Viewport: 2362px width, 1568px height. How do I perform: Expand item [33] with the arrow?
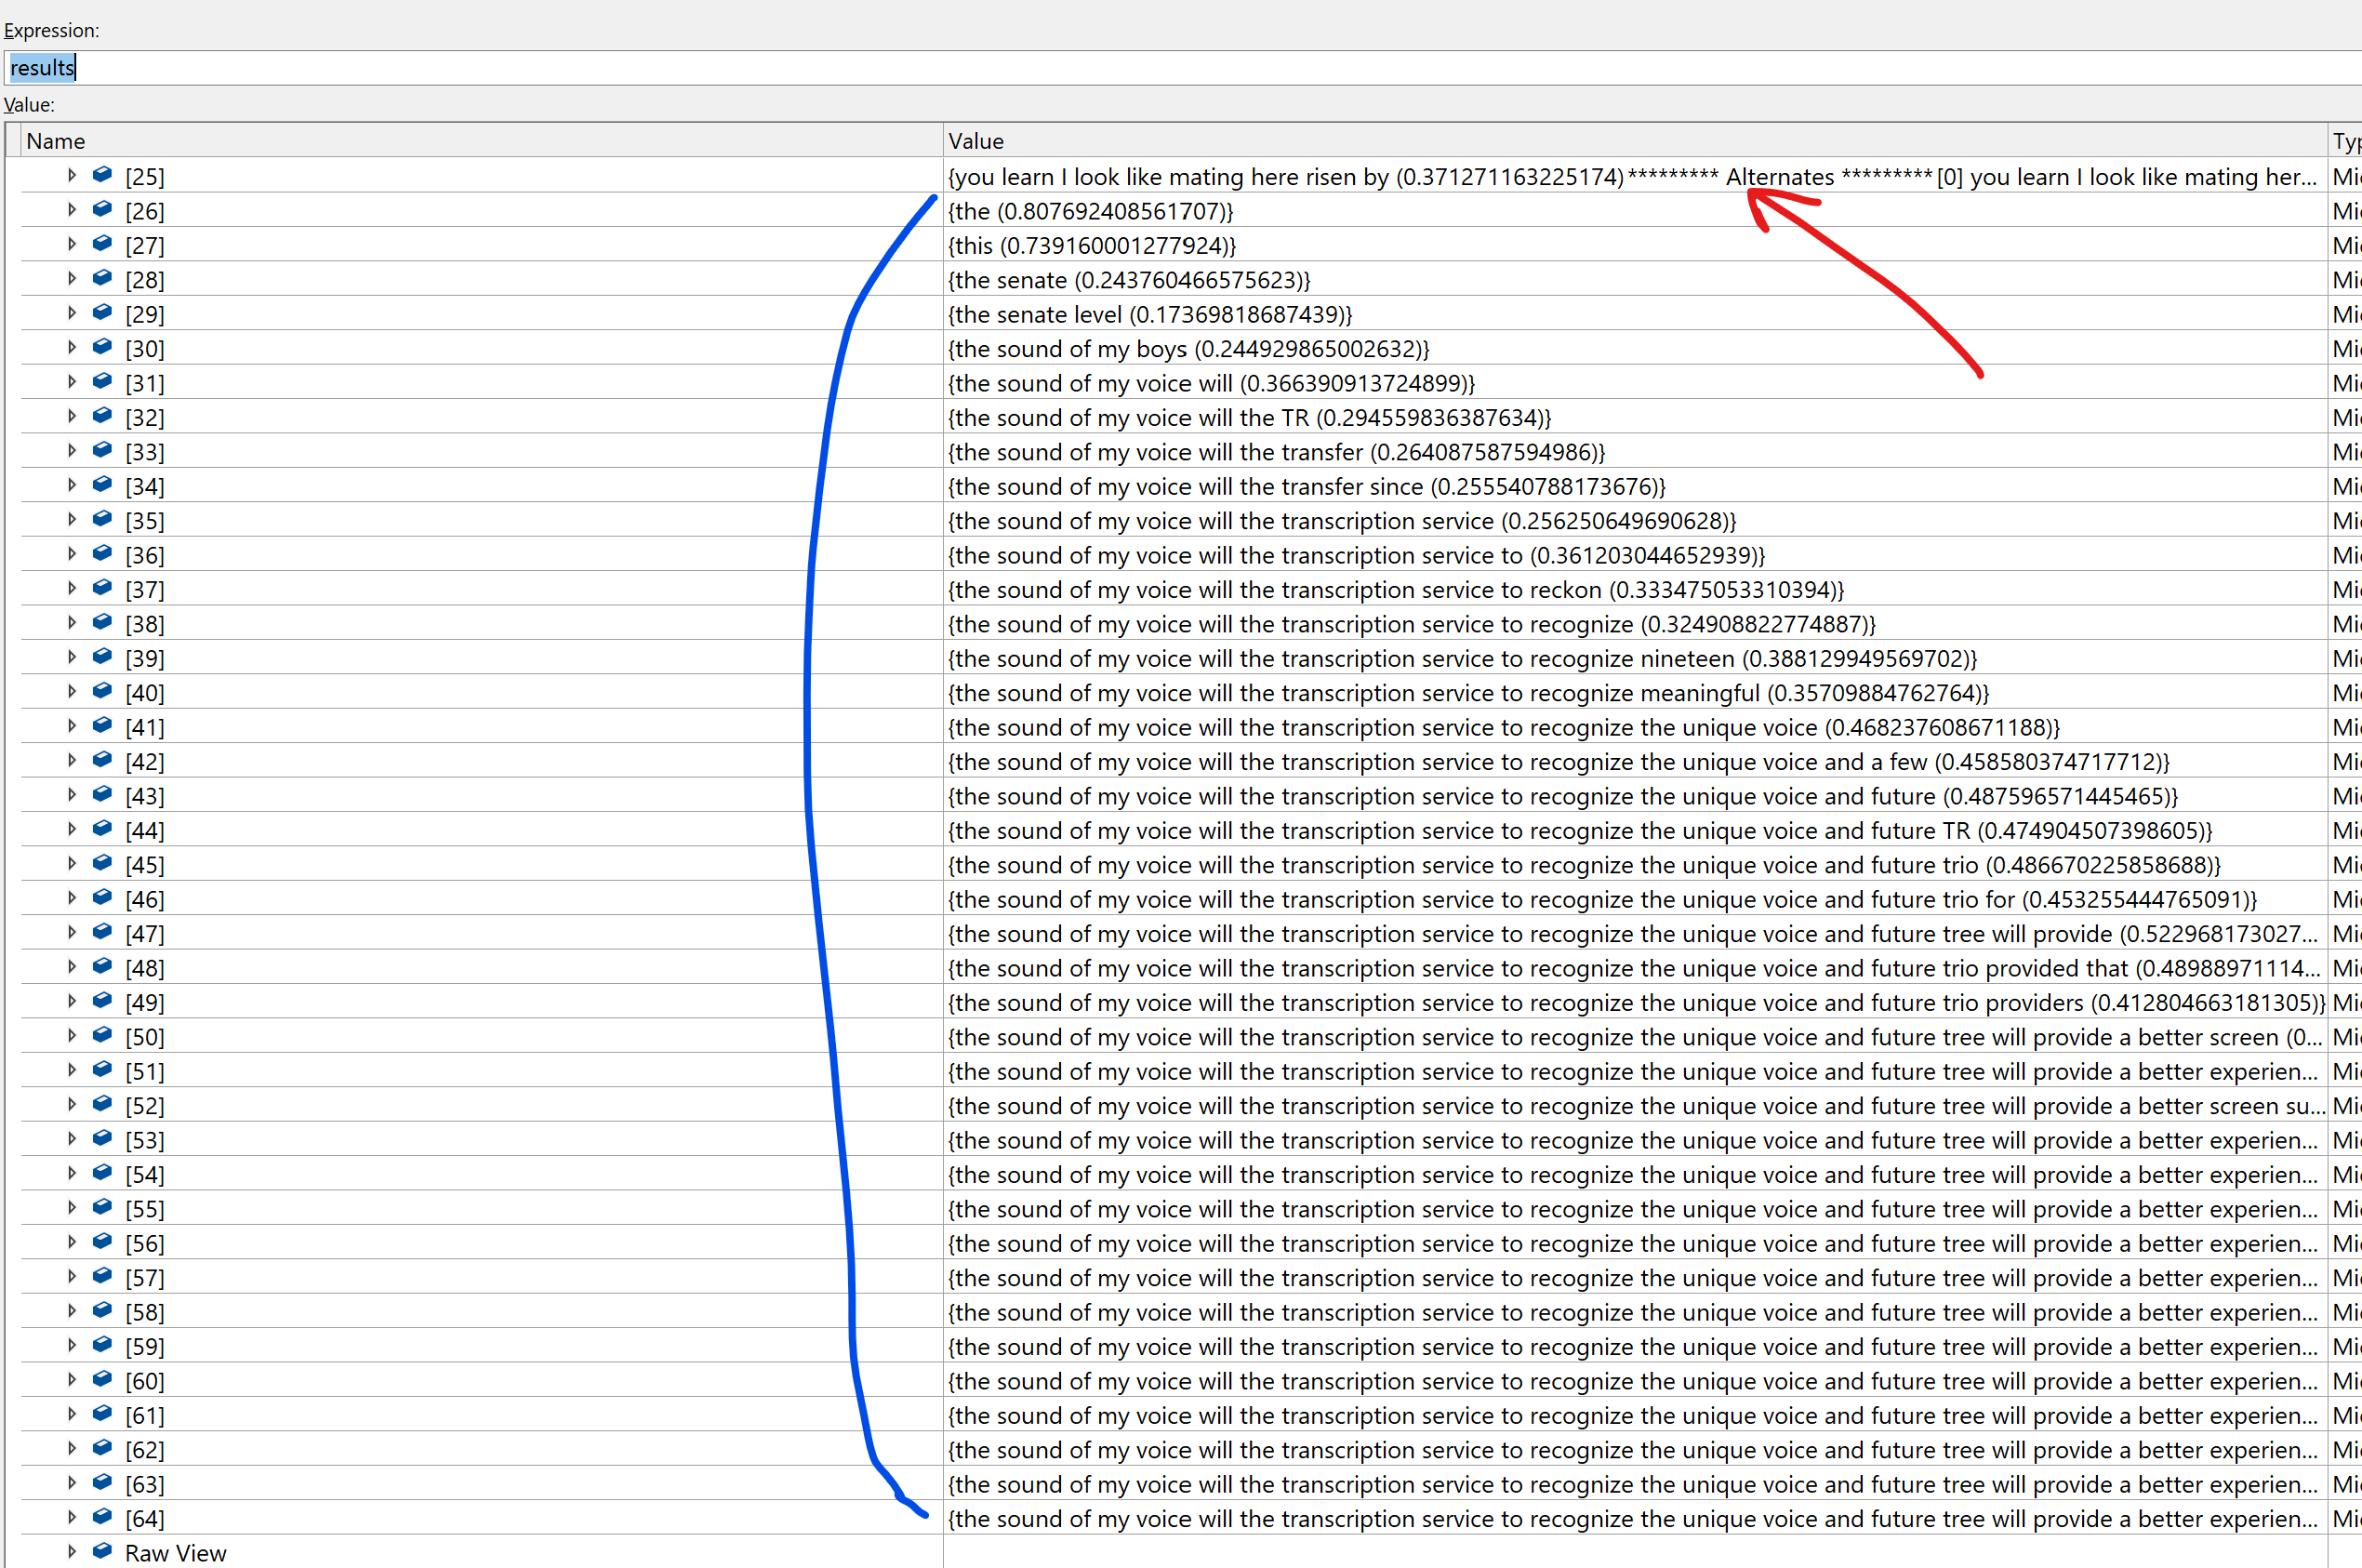[x=72, y=451]
